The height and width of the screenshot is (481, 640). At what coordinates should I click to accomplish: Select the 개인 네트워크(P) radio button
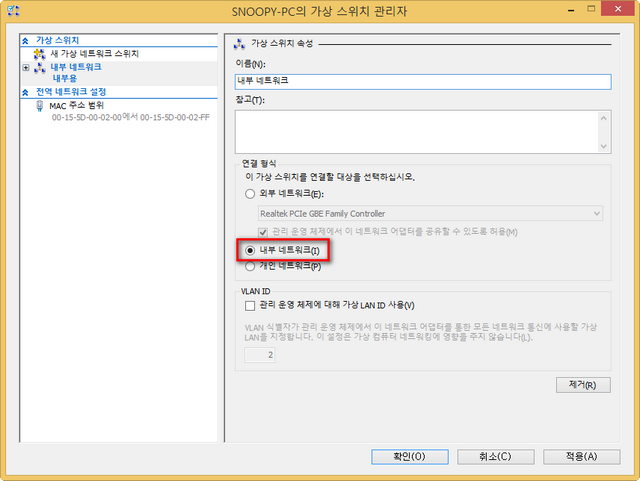tap(250, 267)
